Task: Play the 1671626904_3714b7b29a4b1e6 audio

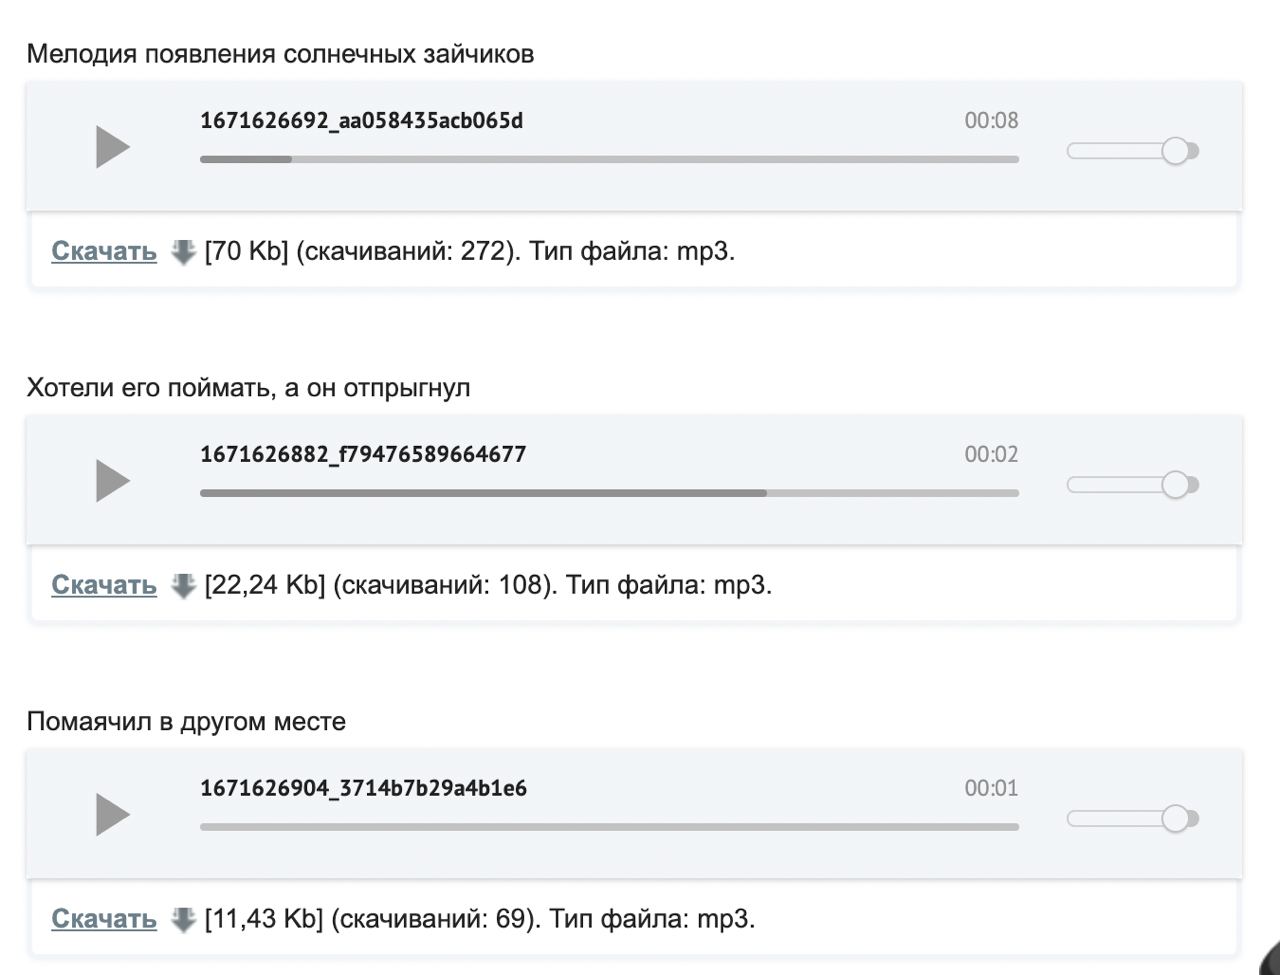Action: click(113, 815)
